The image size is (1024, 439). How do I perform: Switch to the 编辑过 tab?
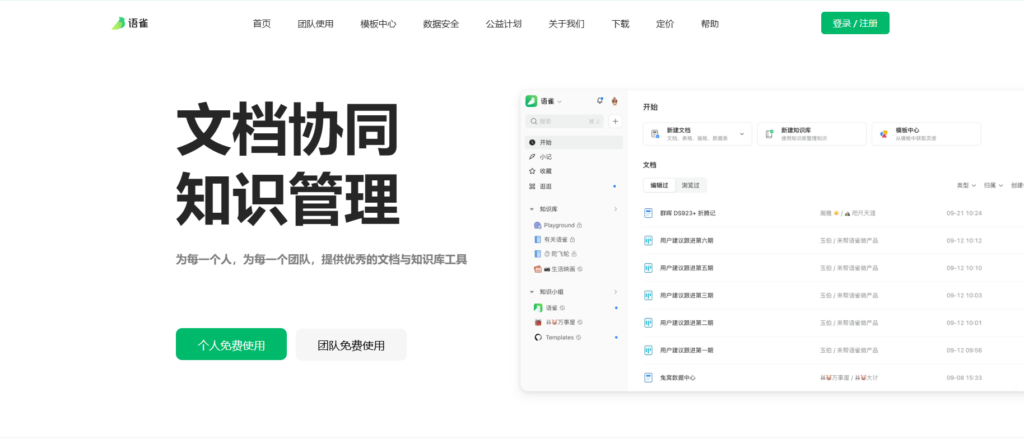tap(658, 186)
